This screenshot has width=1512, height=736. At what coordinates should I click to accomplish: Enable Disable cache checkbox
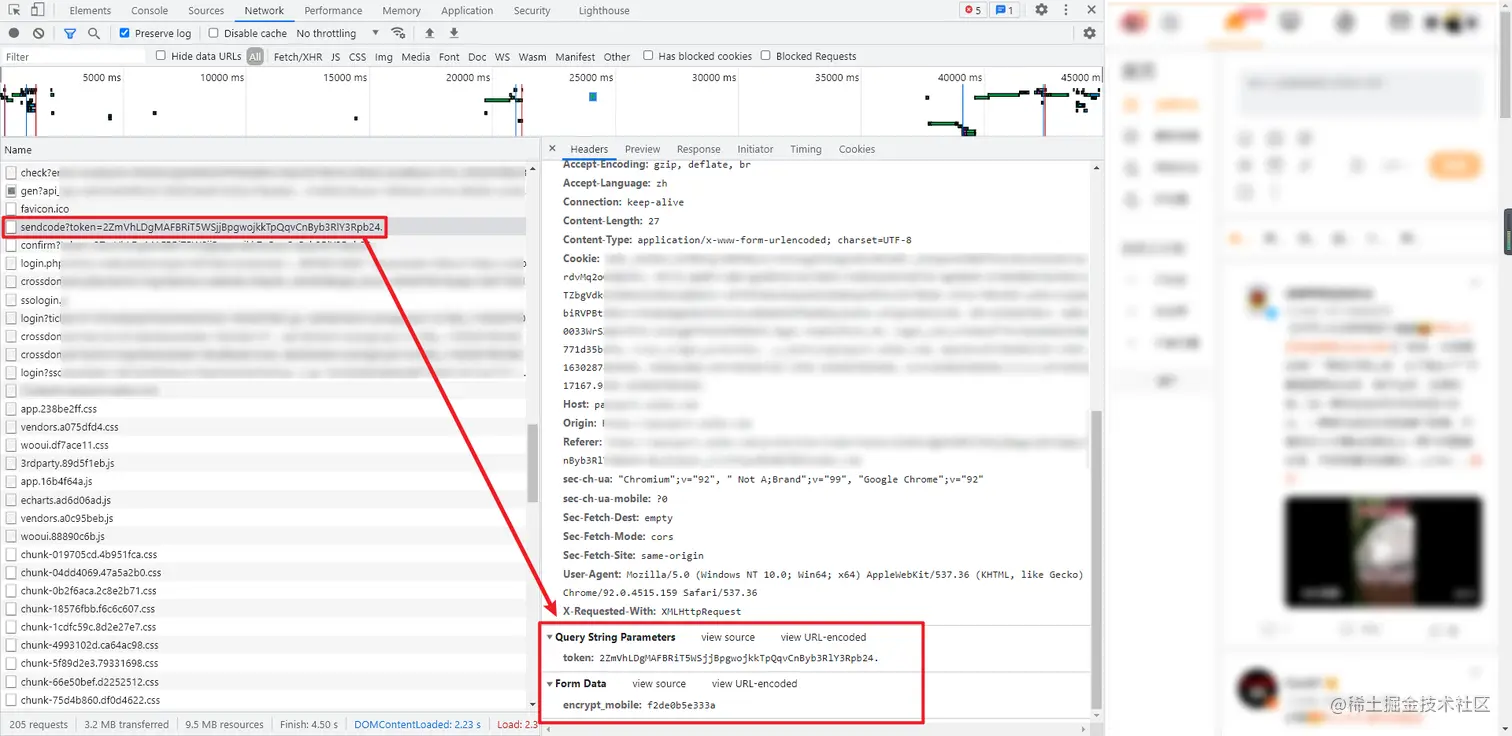tap(213, 33)
